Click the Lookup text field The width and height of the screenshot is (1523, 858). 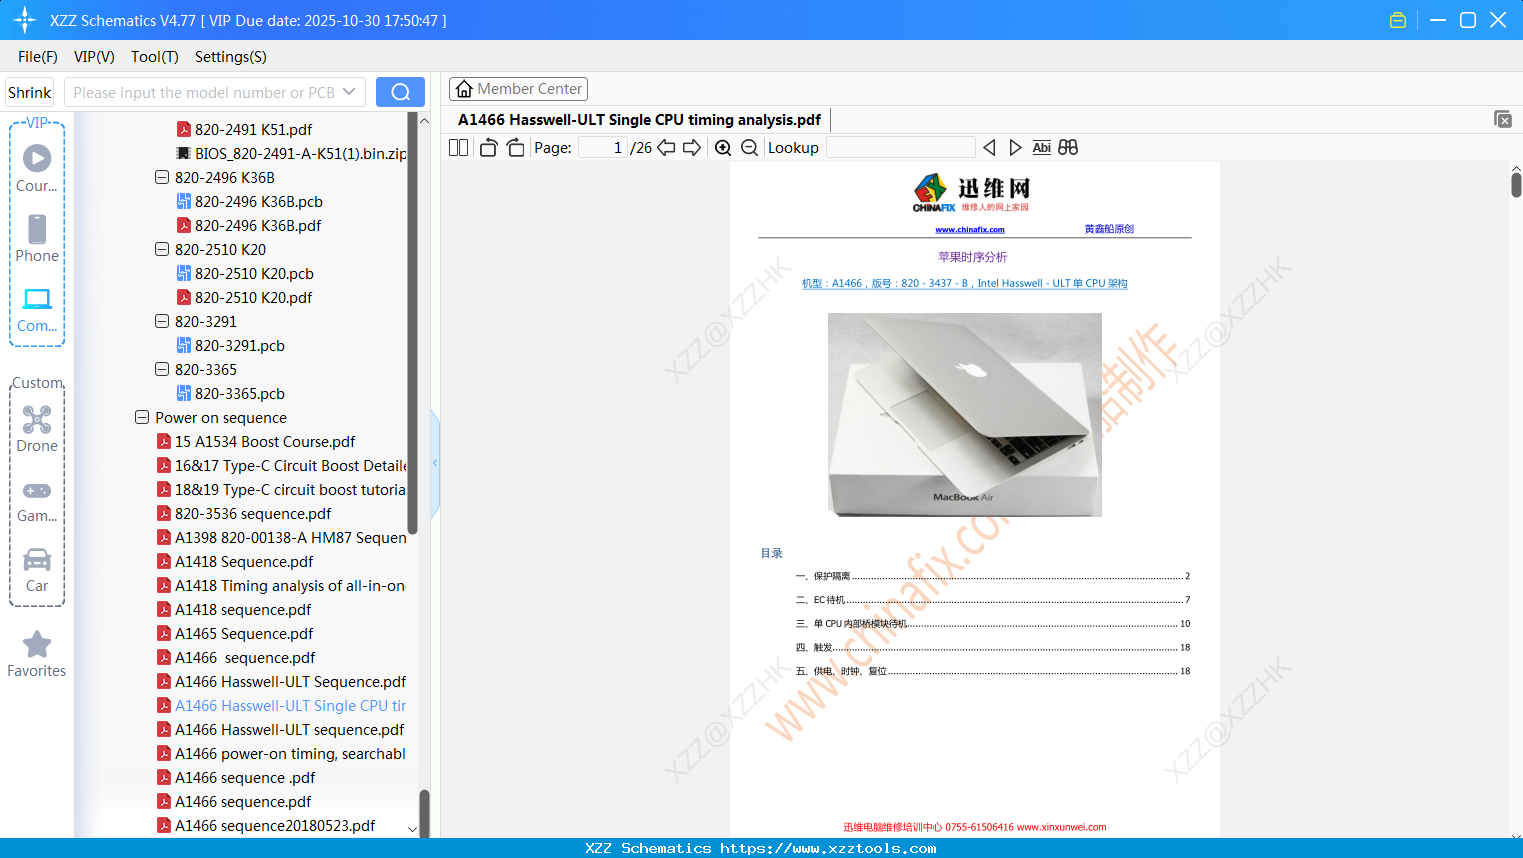click(900, 148)
